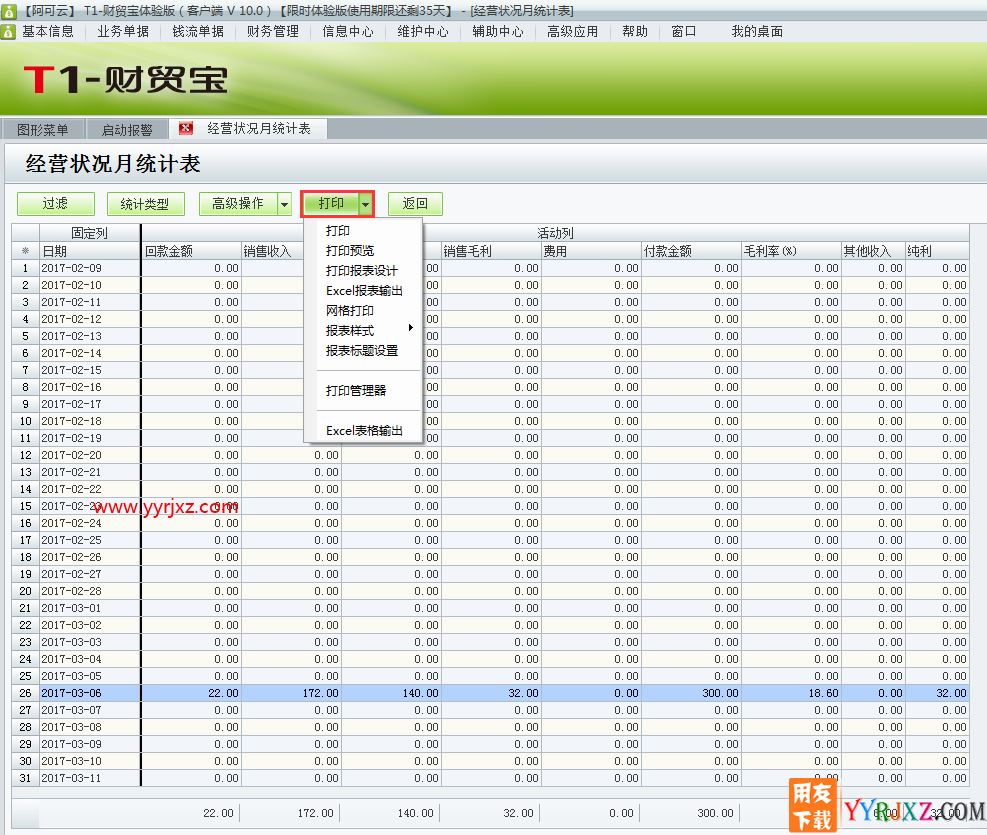Click row number 31 header
The image size is (987, 835).
[25, 778]
